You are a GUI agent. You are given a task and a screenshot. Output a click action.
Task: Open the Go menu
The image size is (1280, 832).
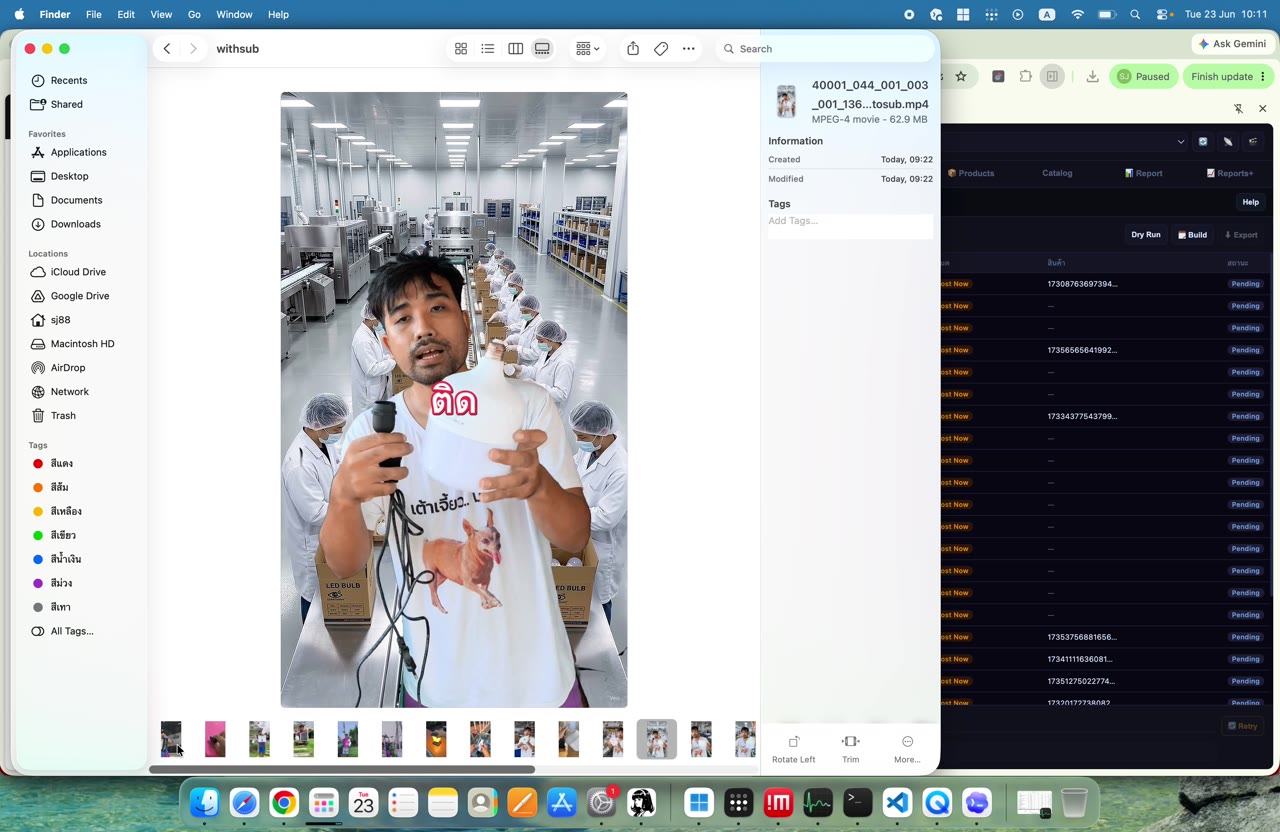point(194,15)
